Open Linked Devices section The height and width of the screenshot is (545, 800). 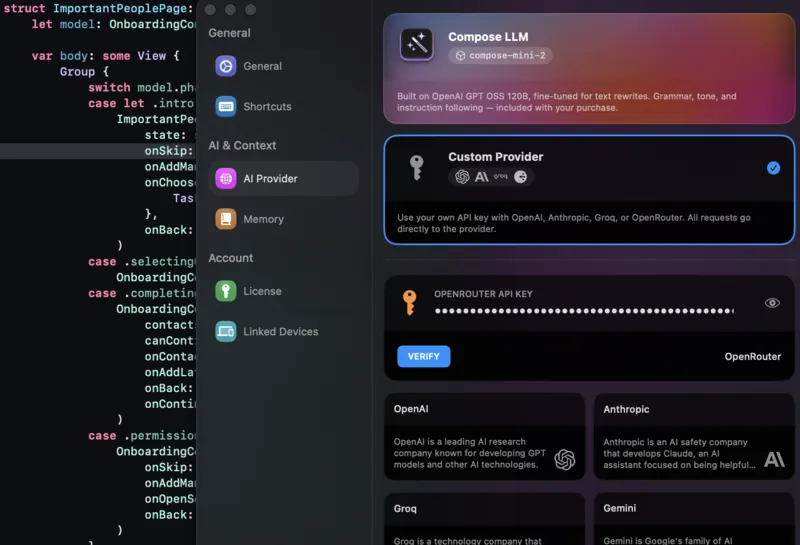[x=283, y=332]
